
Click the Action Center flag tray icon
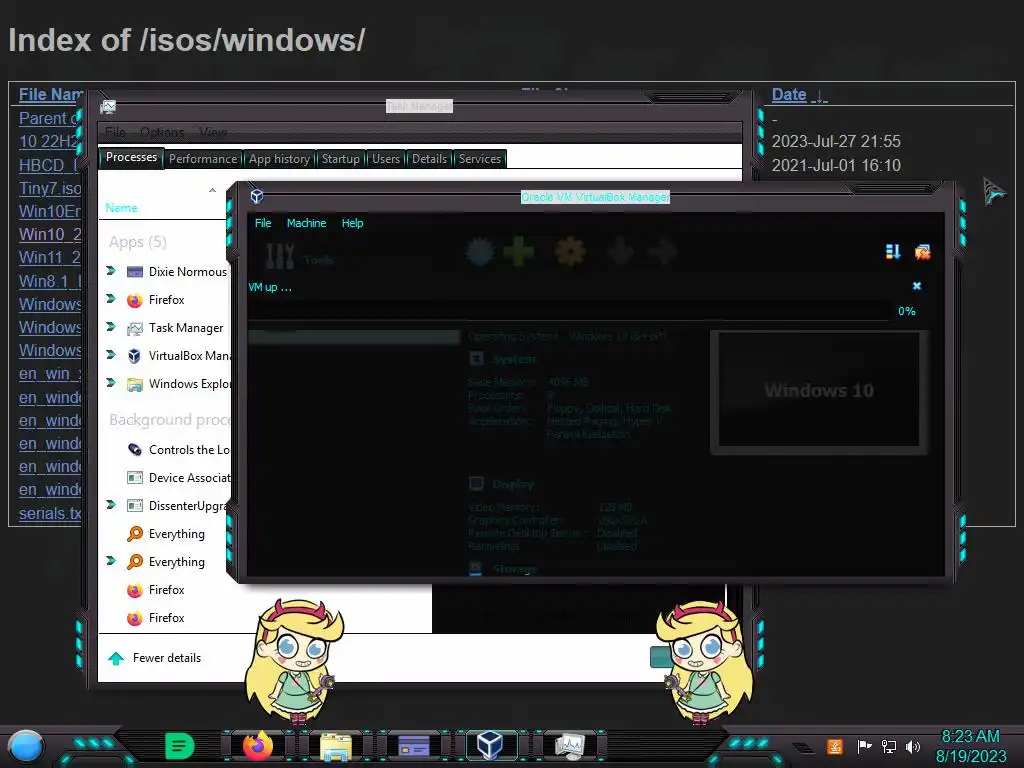pos(864,746)
